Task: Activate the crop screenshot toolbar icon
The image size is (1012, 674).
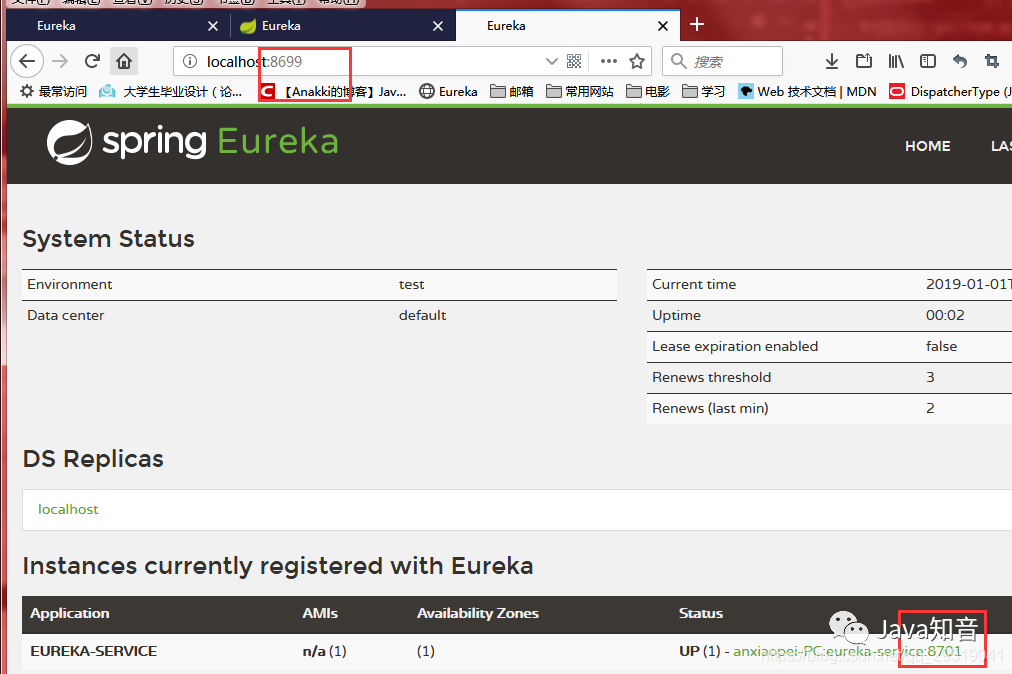Action: pos(992,61)
